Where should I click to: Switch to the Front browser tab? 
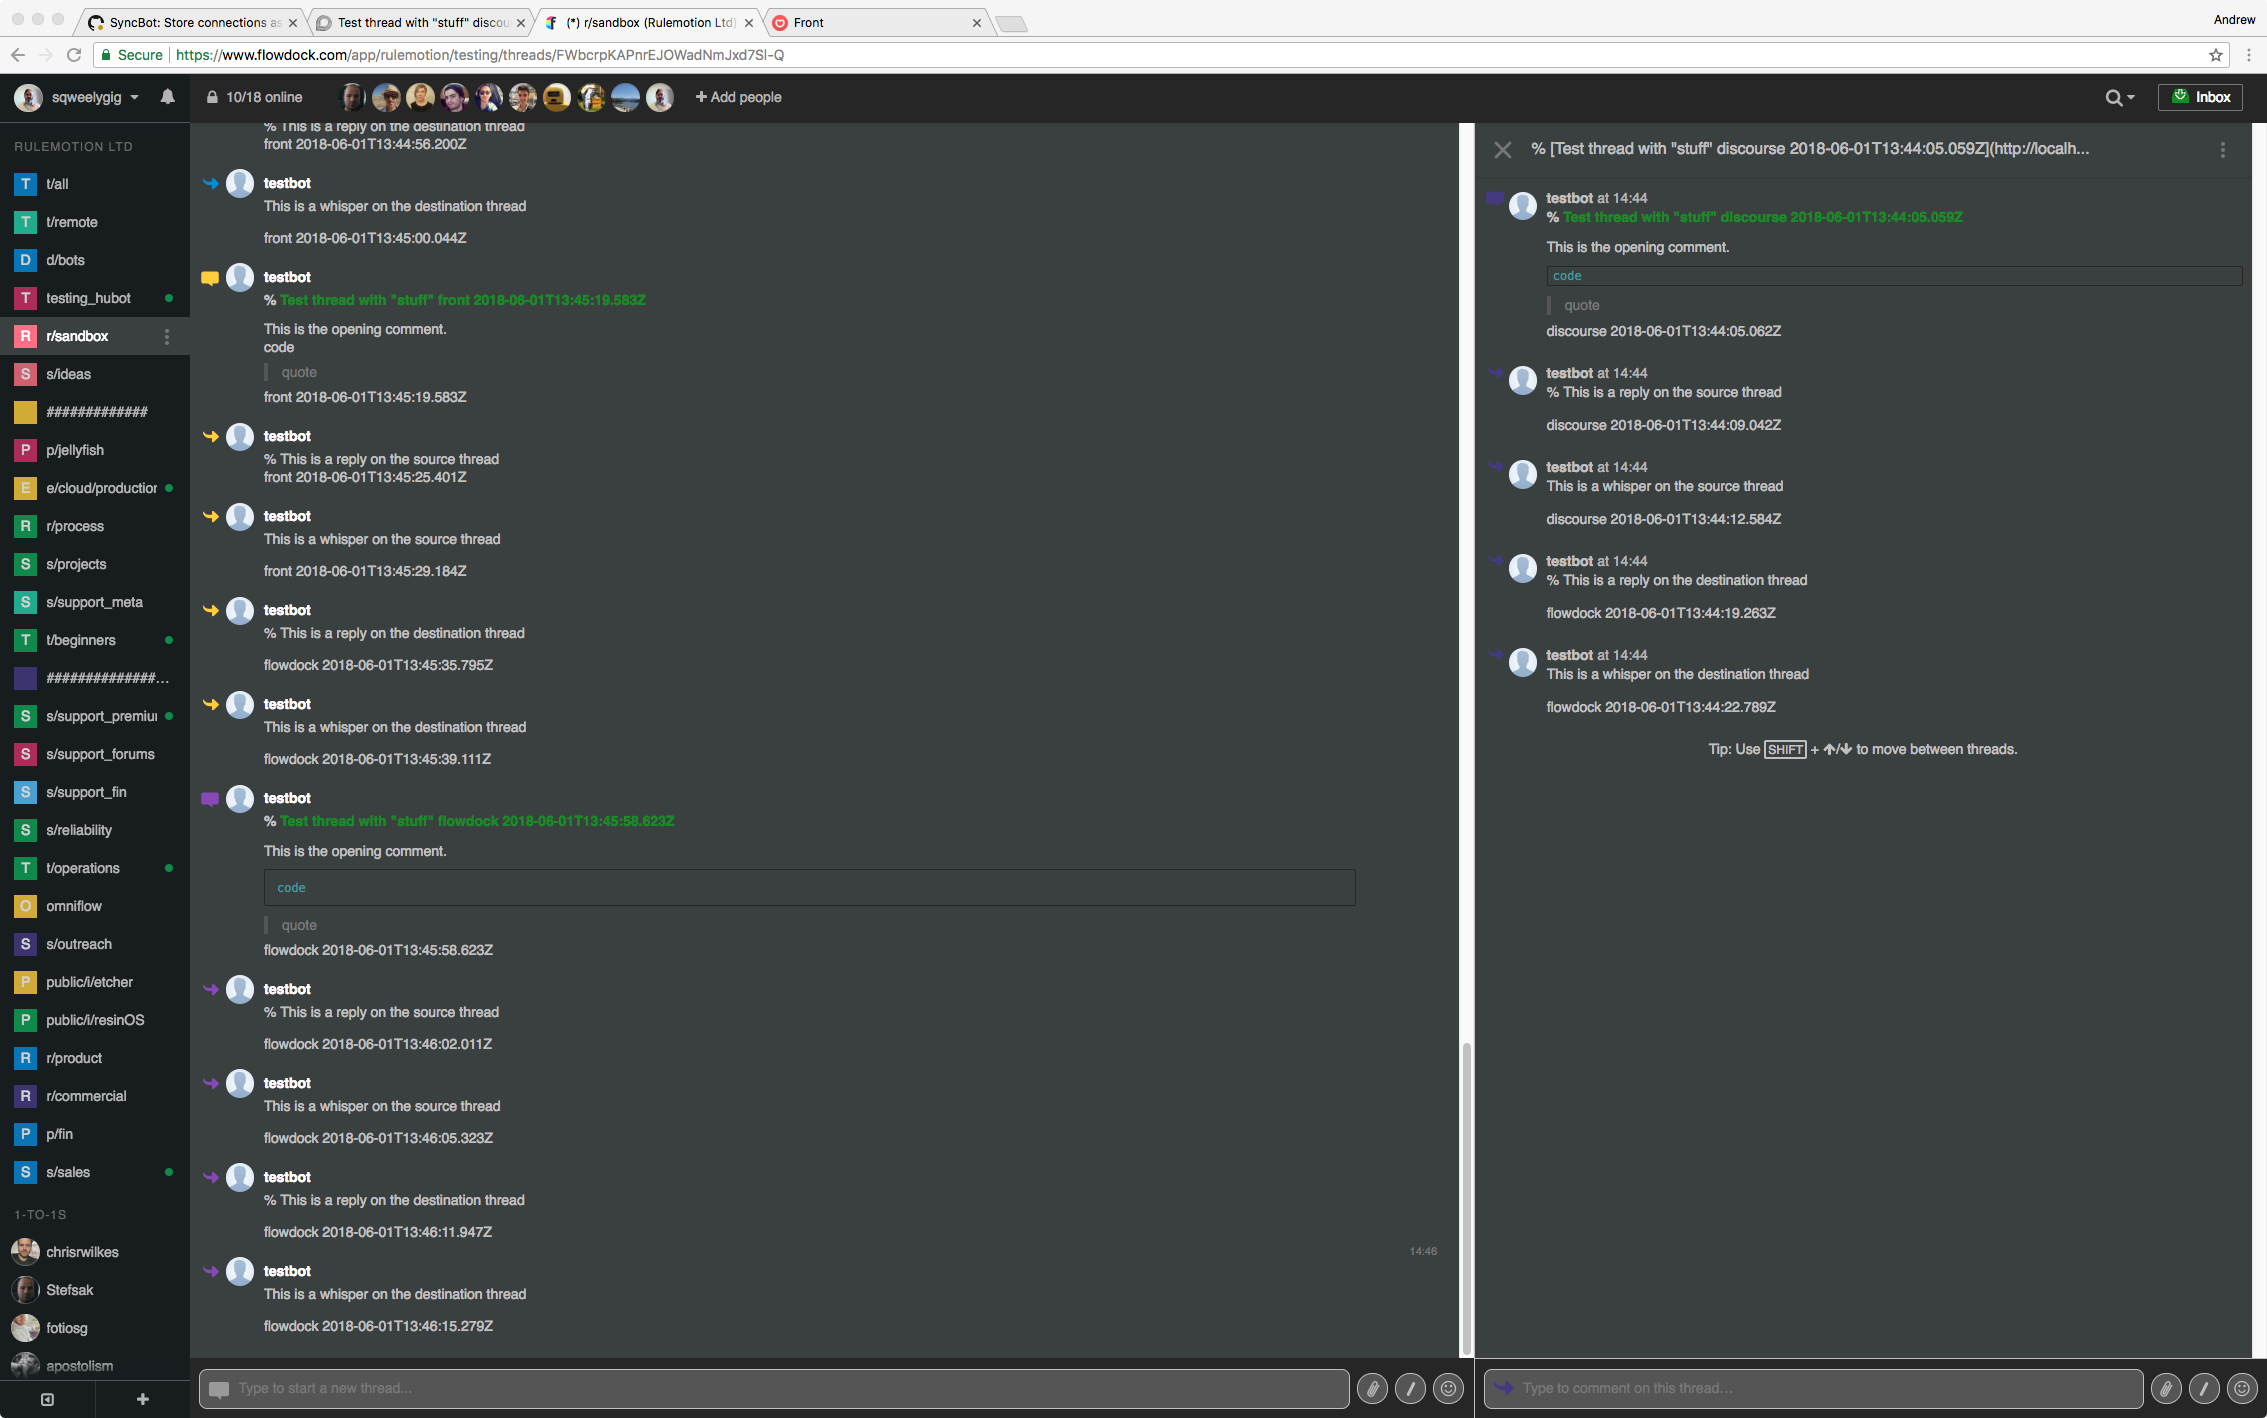pyautogui.click(x=860, y=22)
